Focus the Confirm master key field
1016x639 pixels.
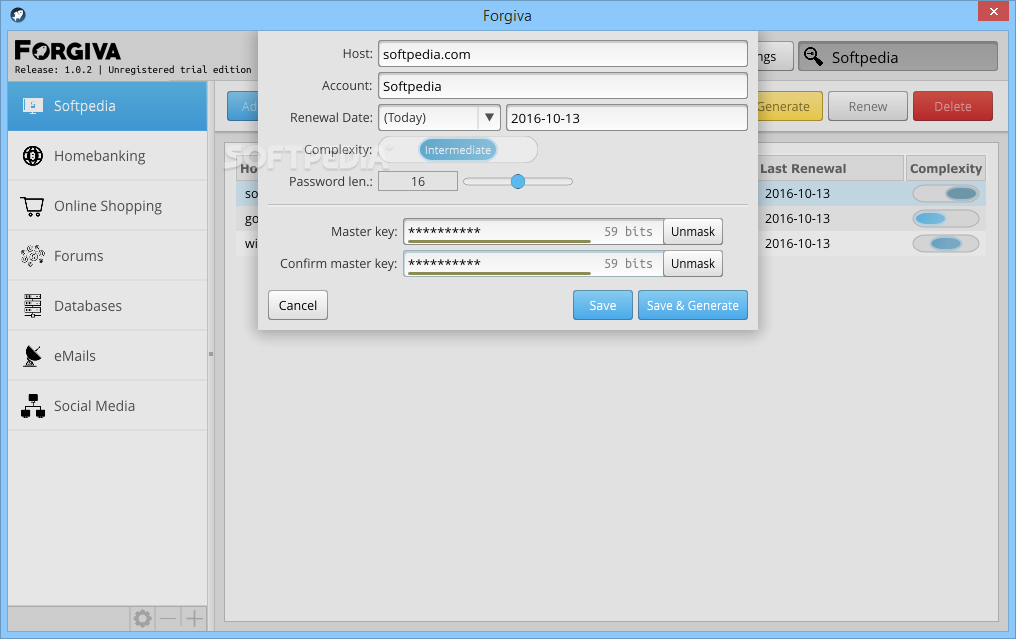tap(533, 264)
